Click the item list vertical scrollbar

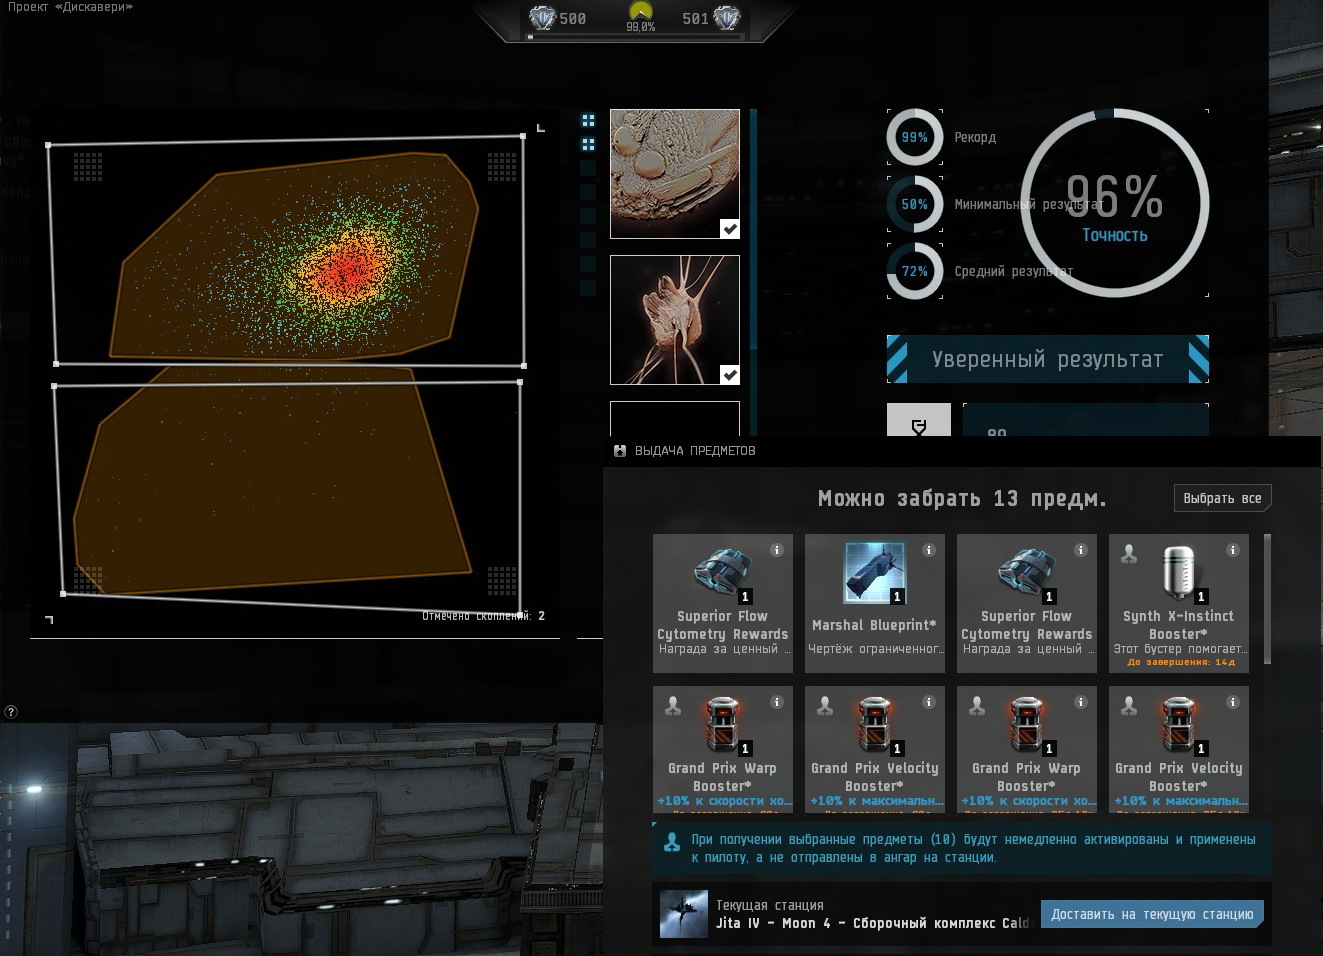point(1267,598)
